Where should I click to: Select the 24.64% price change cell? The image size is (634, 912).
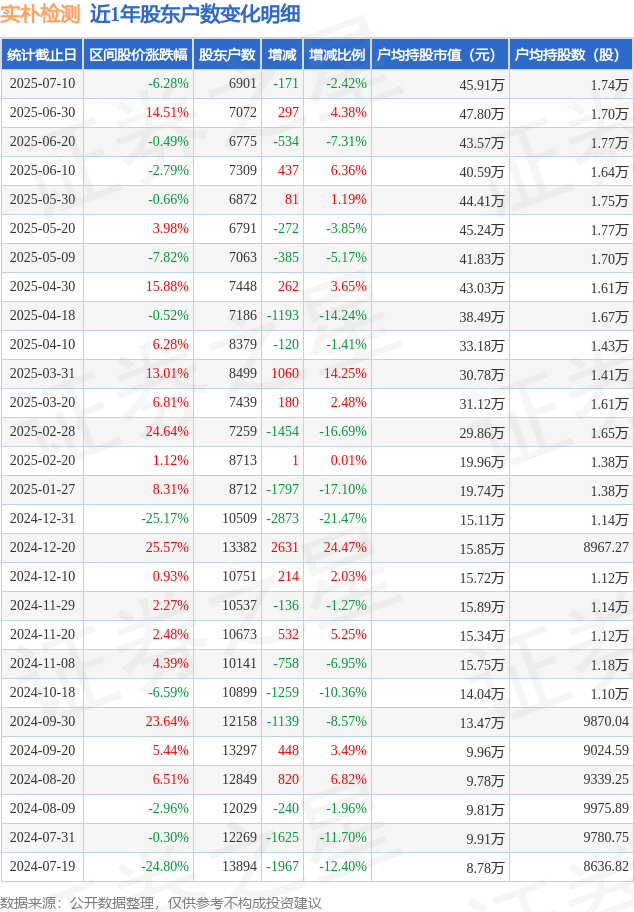tap(167, 432)
